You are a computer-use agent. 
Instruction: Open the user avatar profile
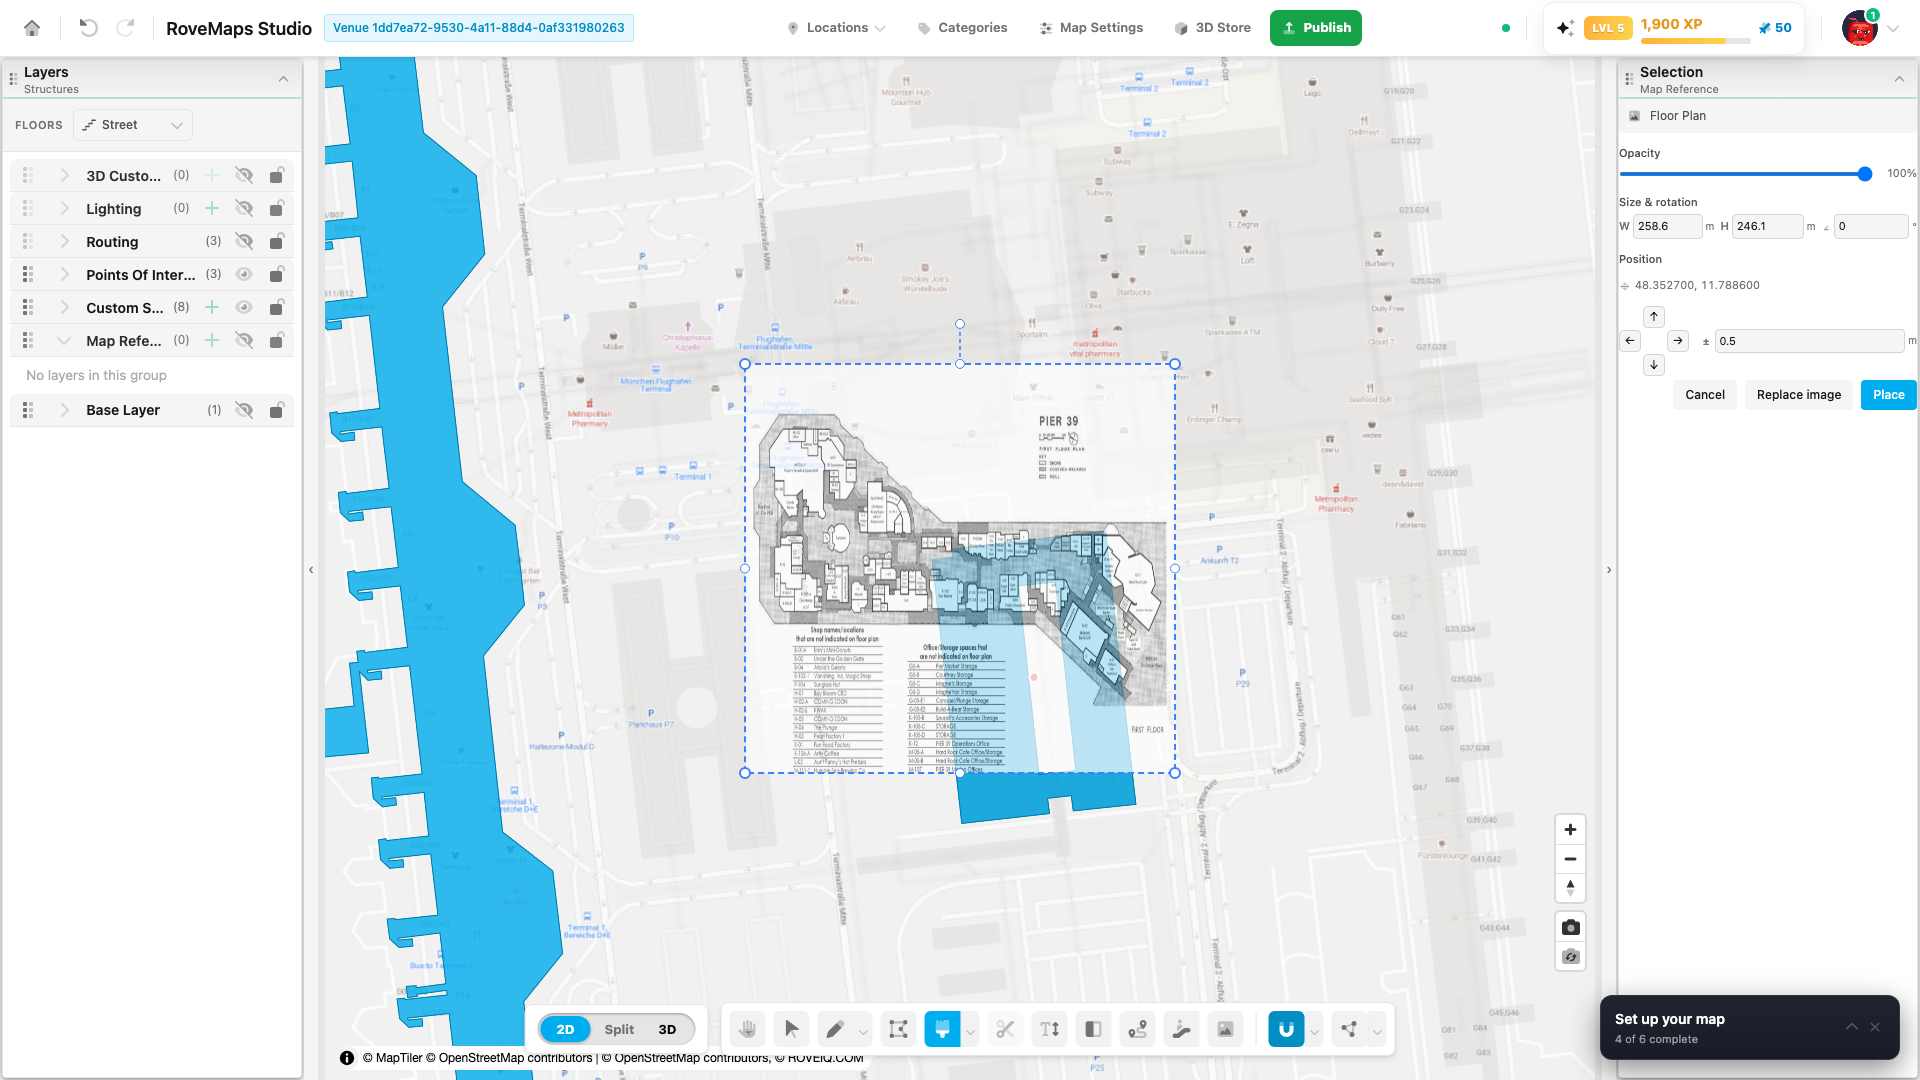[x=1860, y=28]
